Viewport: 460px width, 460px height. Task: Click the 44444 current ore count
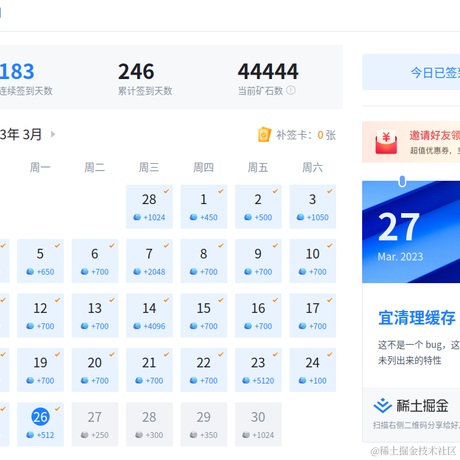(268, 71)
